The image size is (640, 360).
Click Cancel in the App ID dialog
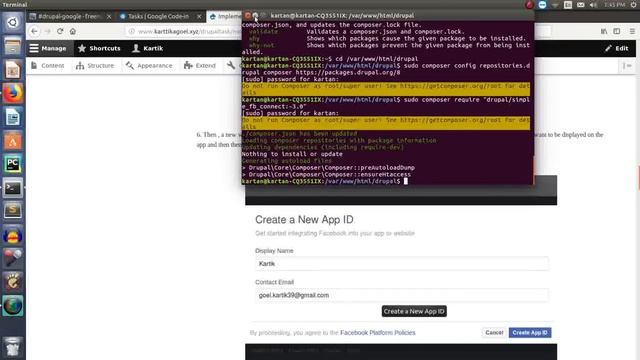coord(494,333)
